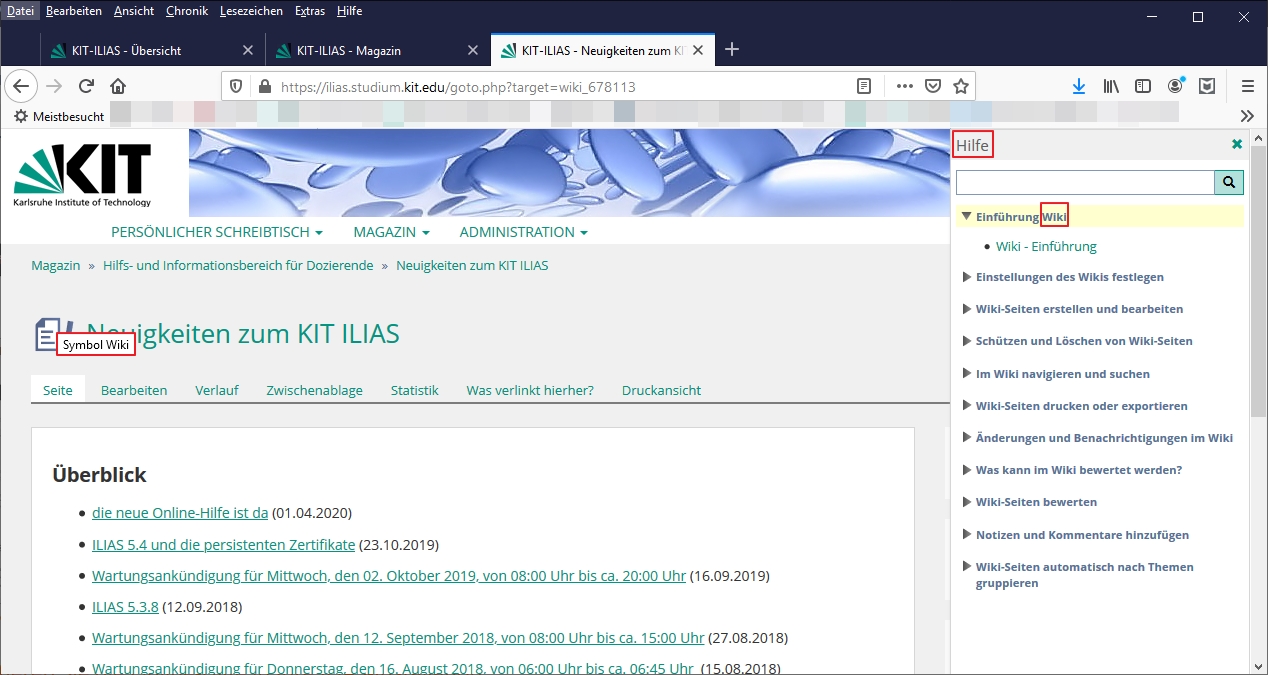This screenshot has width=1268, height=675.
Task: Go to Magazin via the breadcrumb
Action: tap(56, 266)
